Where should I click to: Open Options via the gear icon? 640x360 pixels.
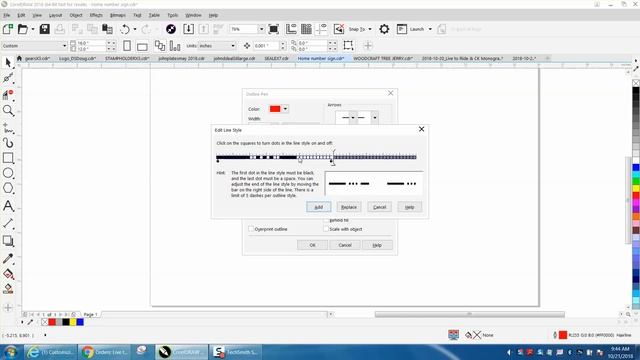pyautogui.click(x=384, y=29)
